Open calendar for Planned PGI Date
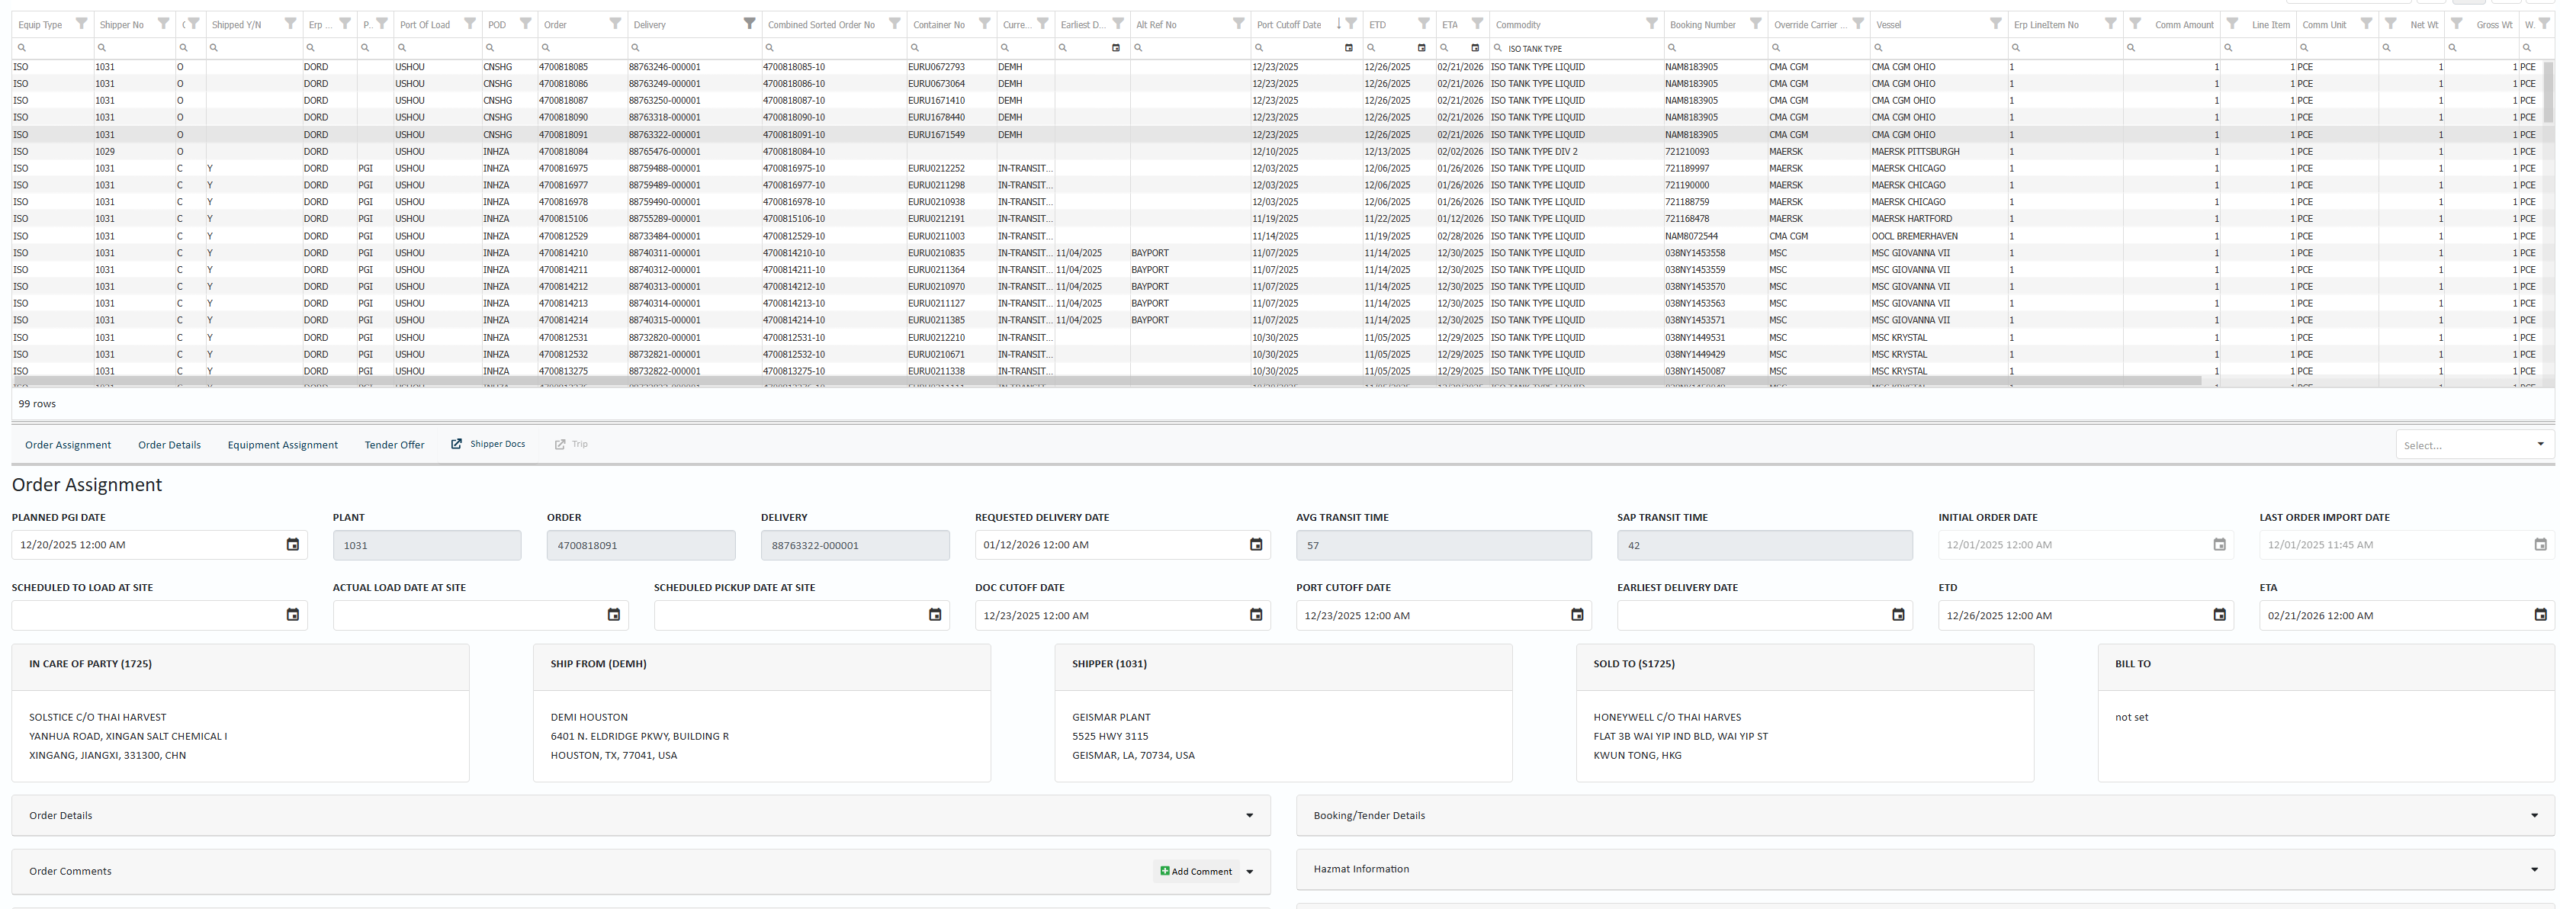The image size is (2560, 909). pyautogui.click(x=293, y=545)
